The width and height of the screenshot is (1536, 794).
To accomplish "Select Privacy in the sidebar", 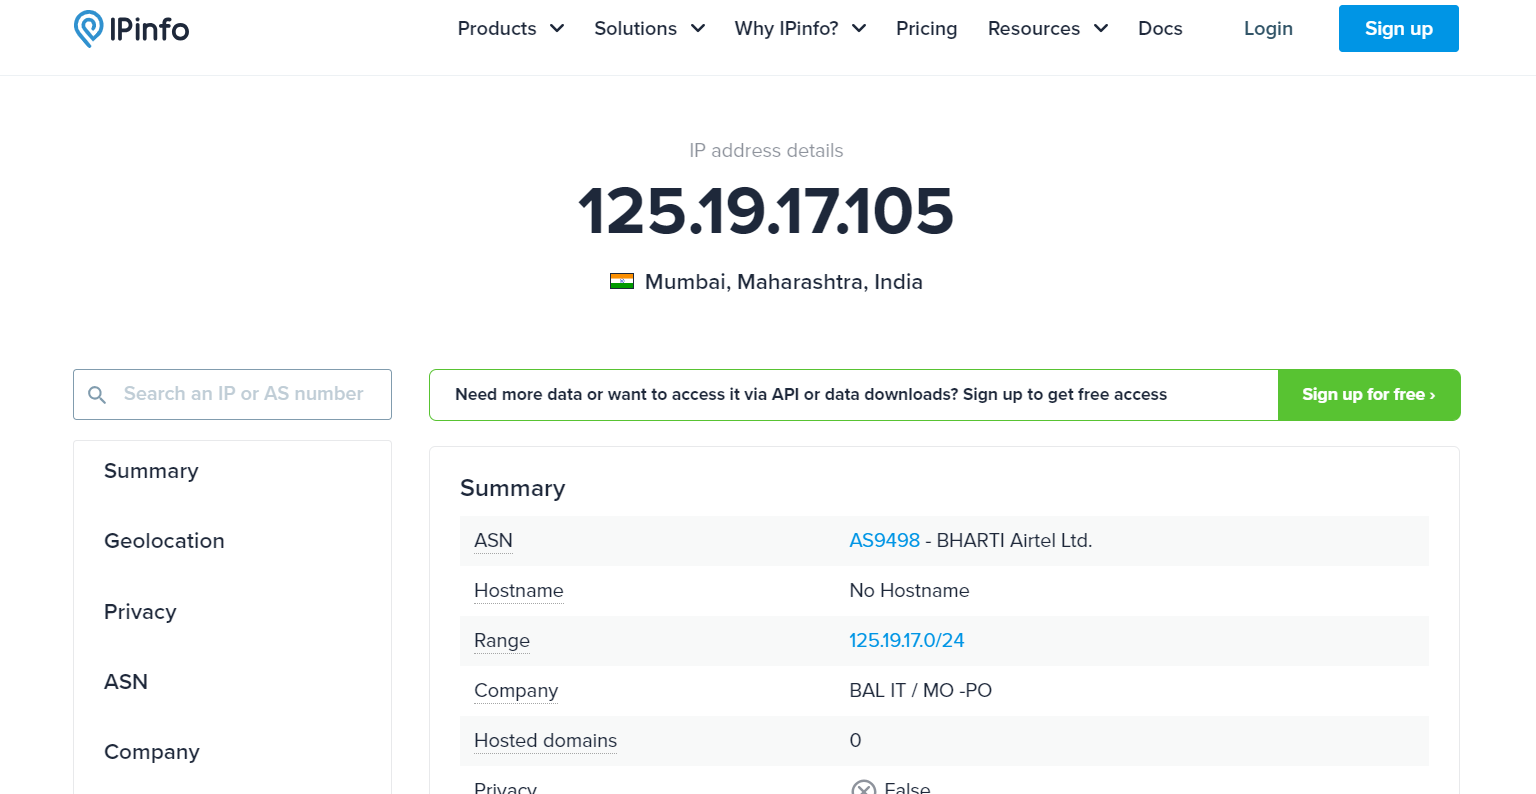I will pyautogui.click(x=140, y=612).
